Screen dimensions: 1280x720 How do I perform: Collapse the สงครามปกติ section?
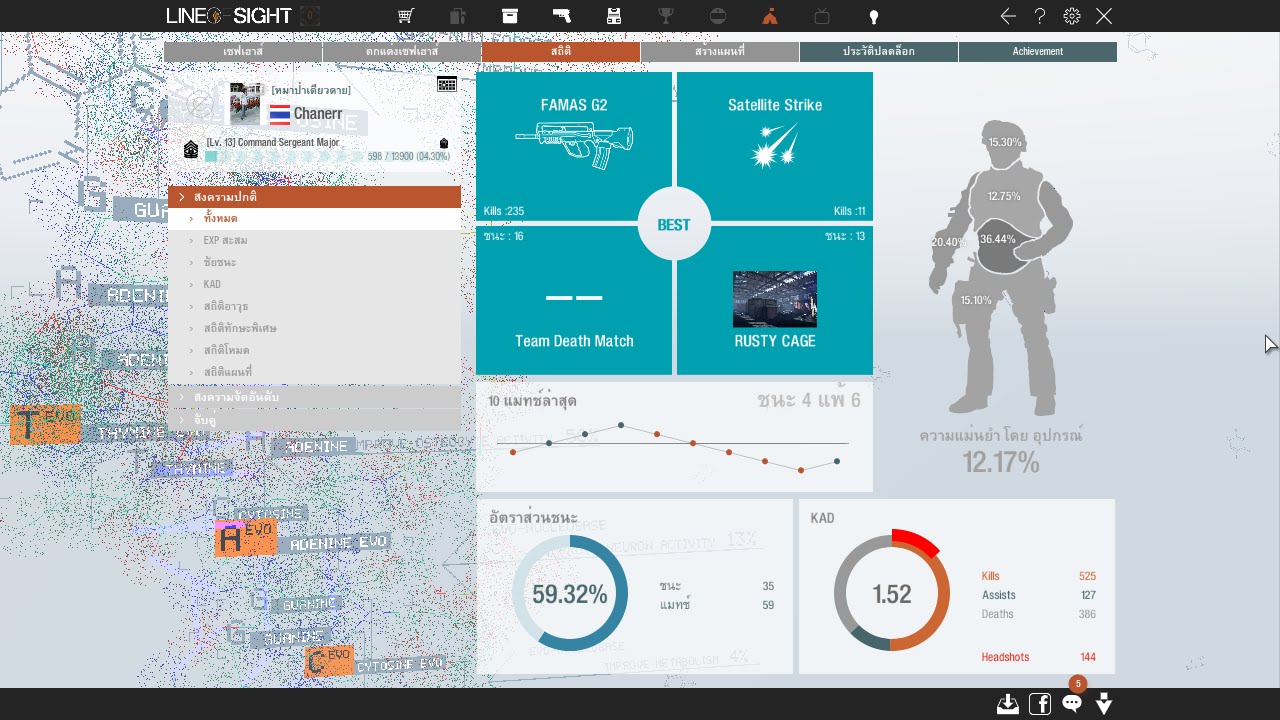(x=314, y=197)
